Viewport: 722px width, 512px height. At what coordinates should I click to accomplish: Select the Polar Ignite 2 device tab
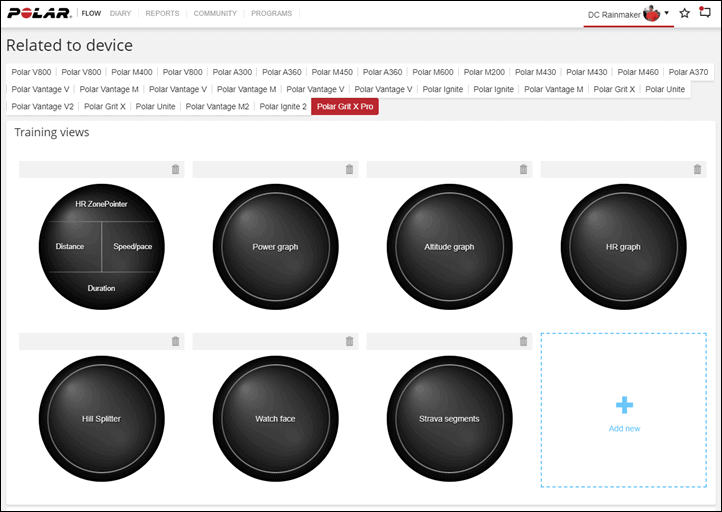(x=283, y=106)
